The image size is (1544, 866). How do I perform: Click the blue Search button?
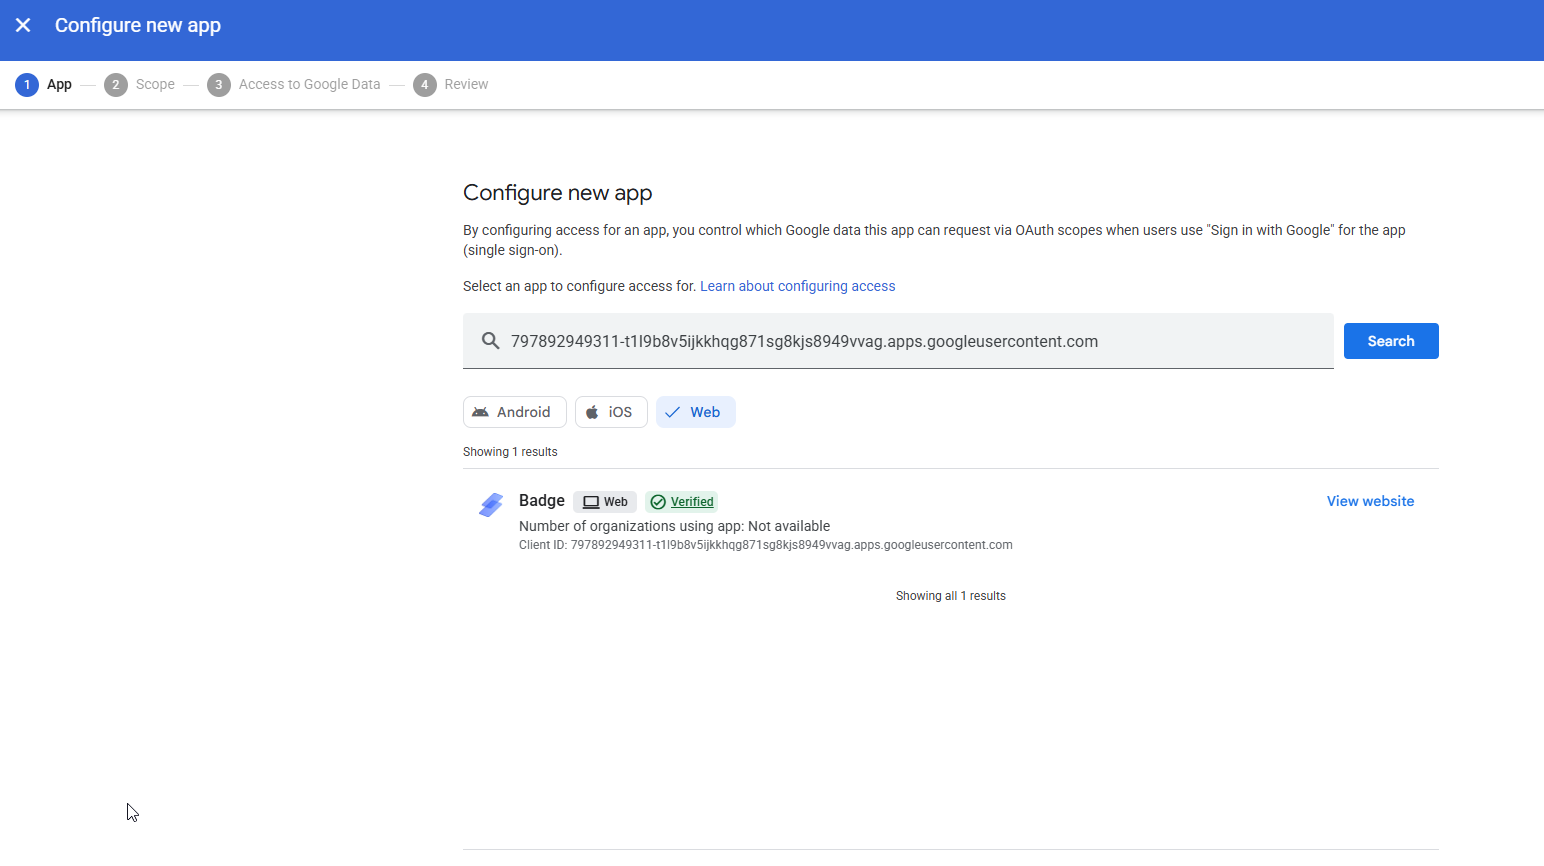point(1391,341)
